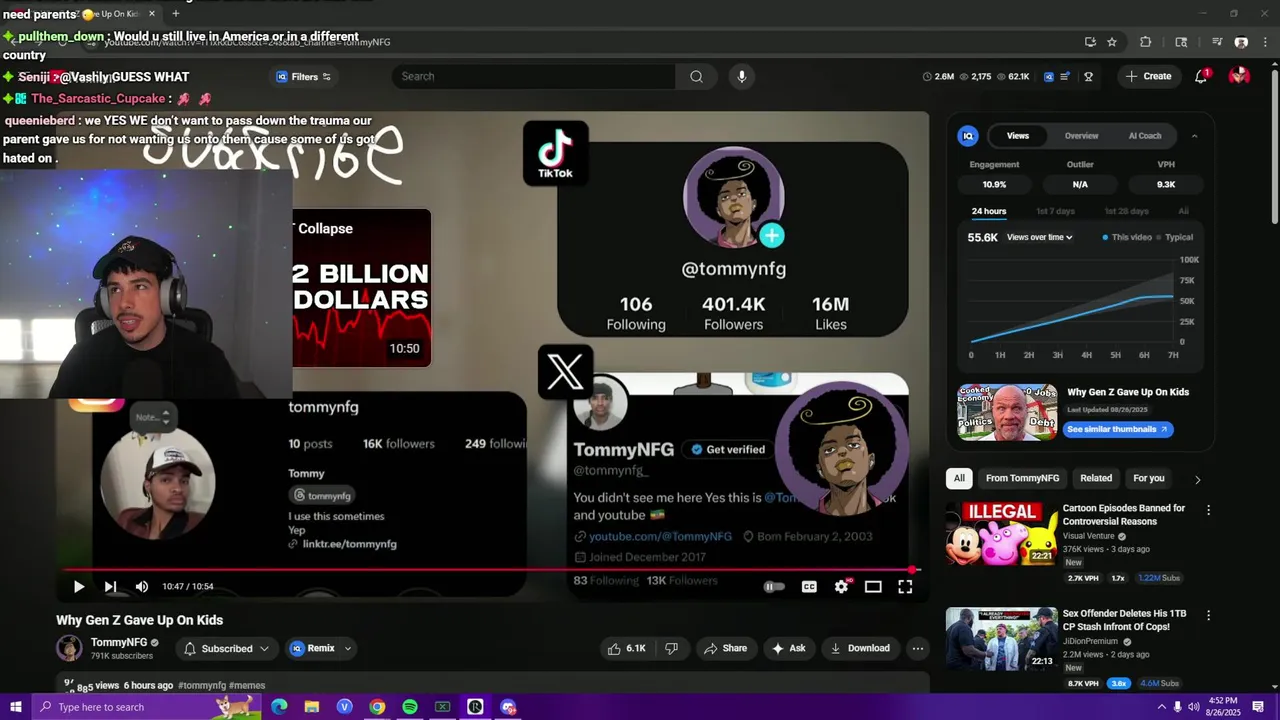This screenshot has height=720, width=1280.
Task: Start voice search with microphone
Action: pyautogui.click(x=741, y=76)
